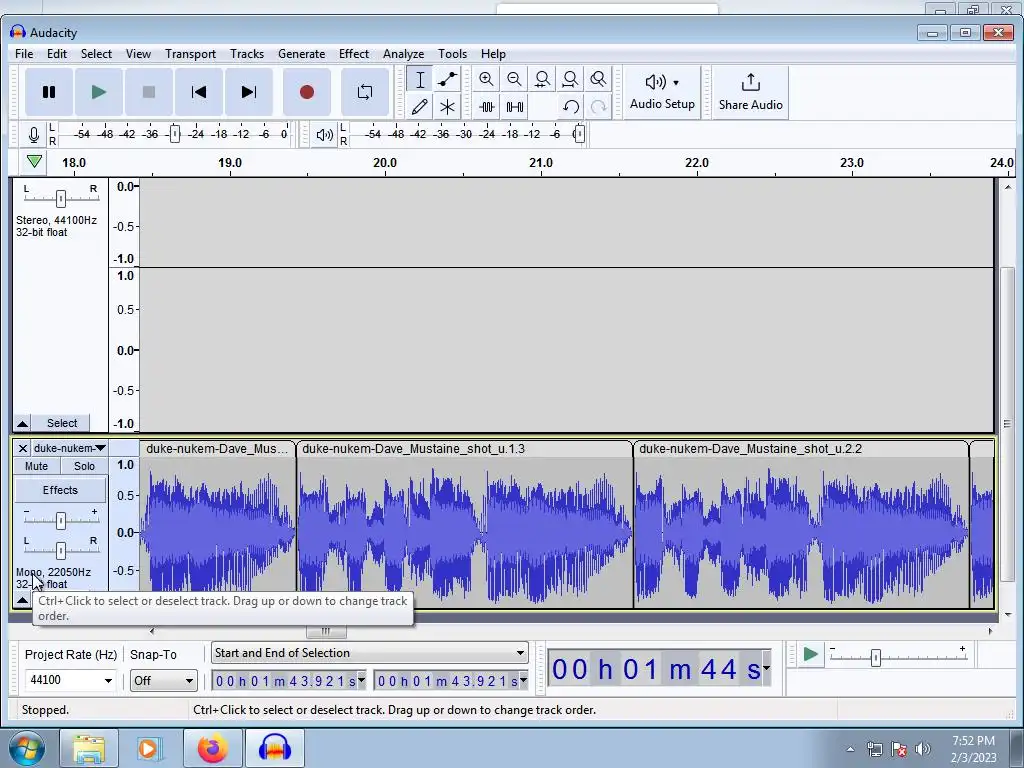This screenshot has width=1024, height=768.
Task: Choose the Selection tool
Action: [x=420, y=80]
